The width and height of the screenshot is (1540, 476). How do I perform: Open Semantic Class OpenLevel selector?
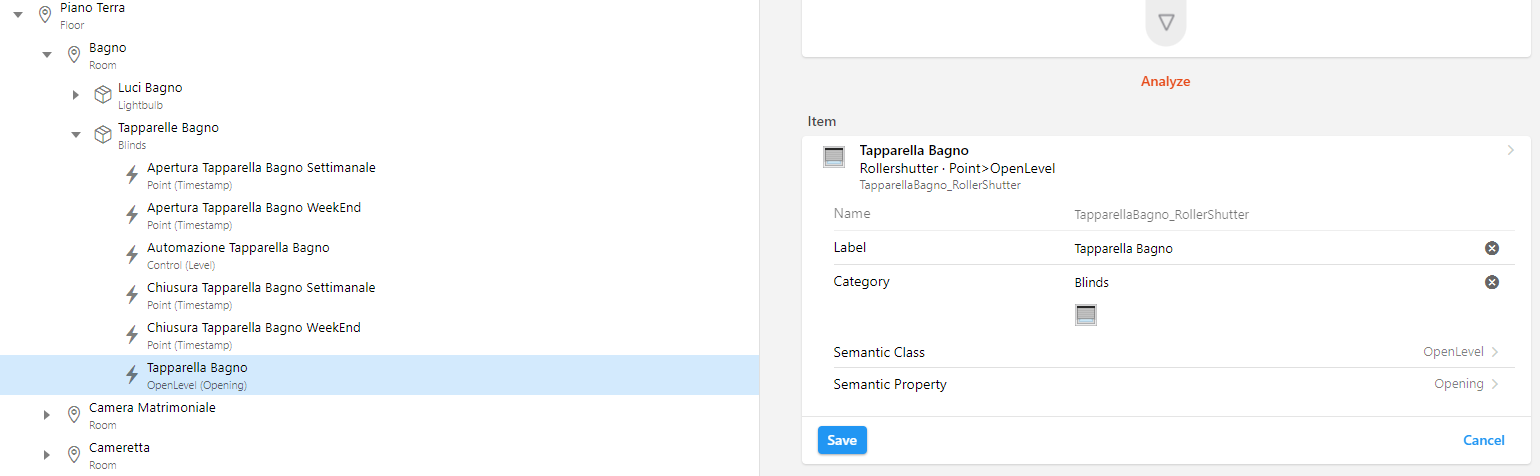pos(1460,352)
